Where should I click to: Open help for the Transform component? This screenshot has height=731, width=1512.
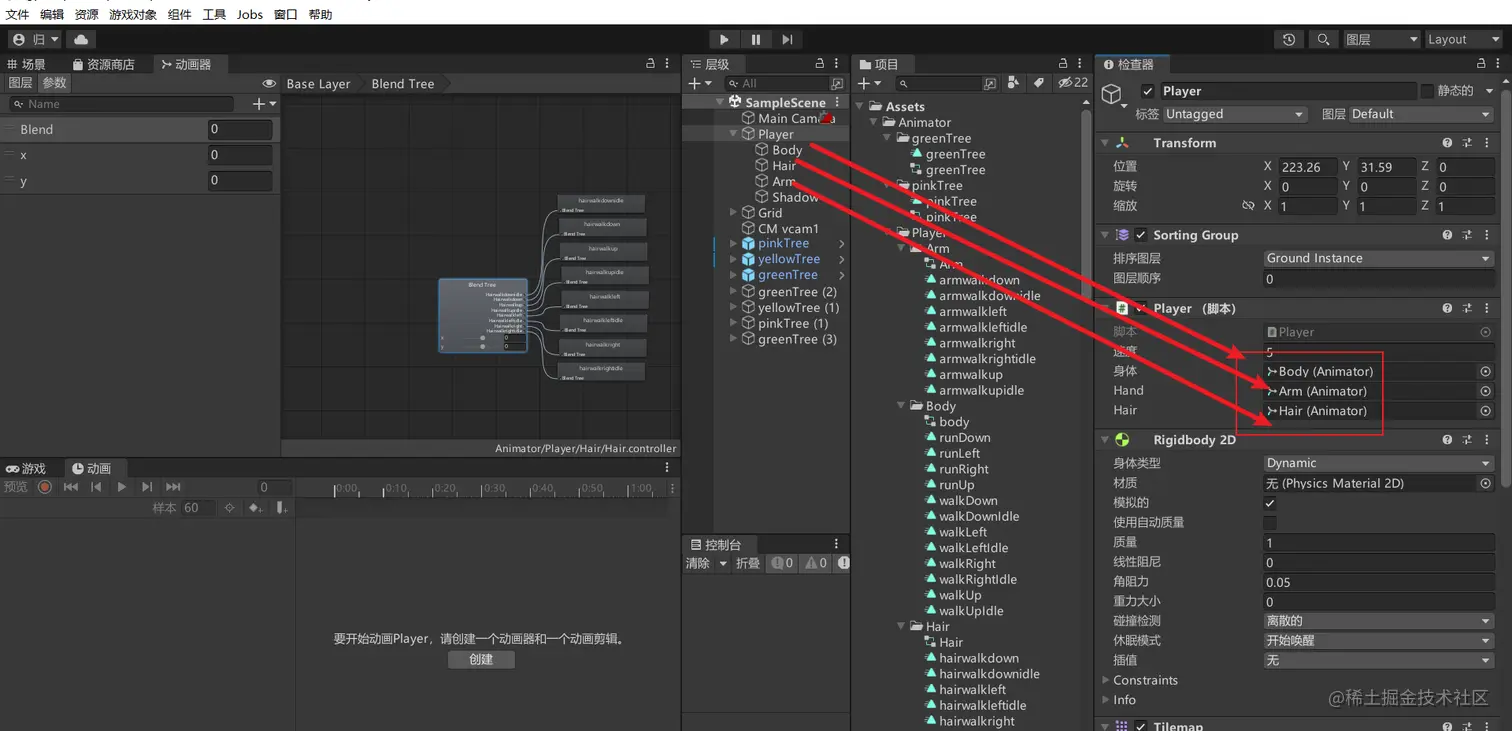coord(1447,143)
